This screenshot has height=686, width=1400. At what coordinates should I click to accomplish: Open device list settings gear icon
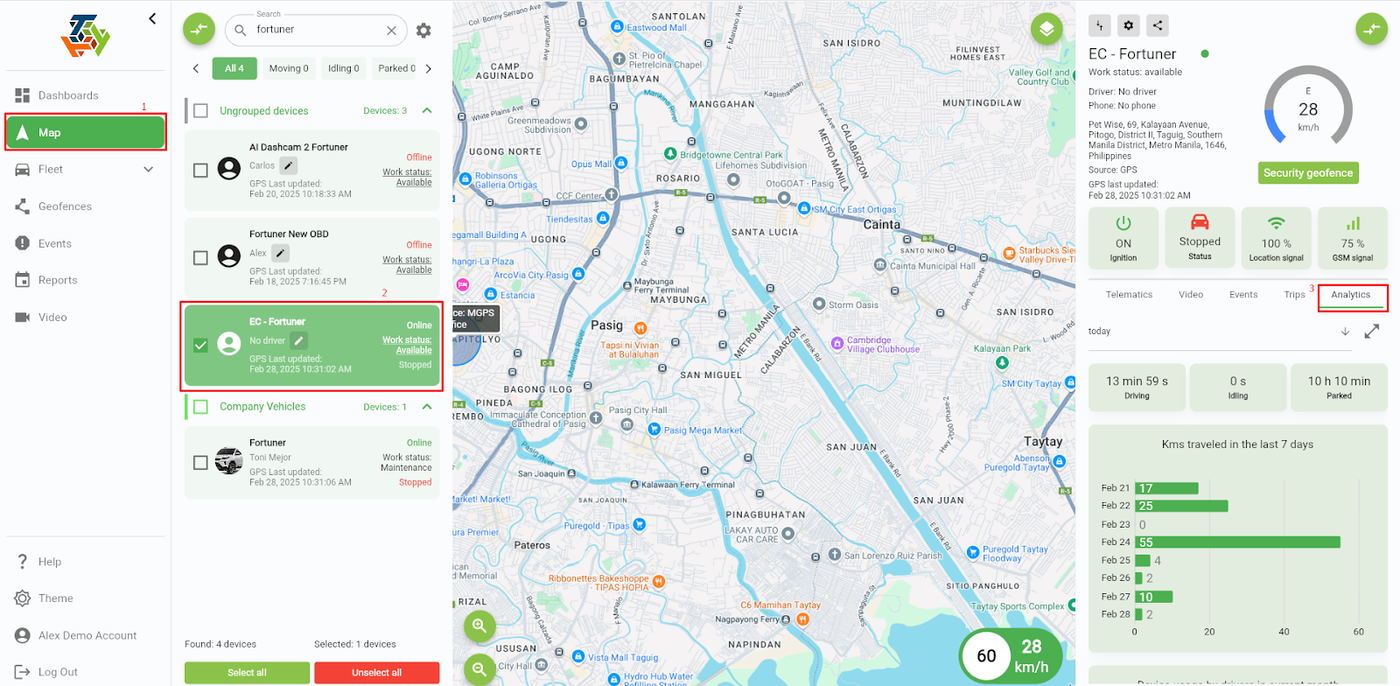point(424,31)
